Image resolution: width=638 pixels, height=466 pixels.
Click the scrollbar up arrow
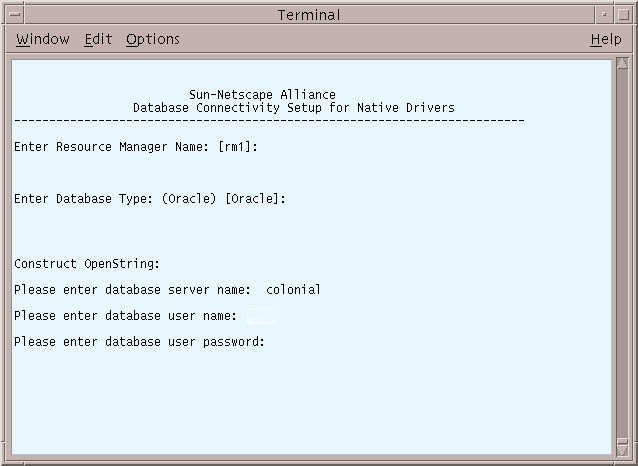click(622, 63)
